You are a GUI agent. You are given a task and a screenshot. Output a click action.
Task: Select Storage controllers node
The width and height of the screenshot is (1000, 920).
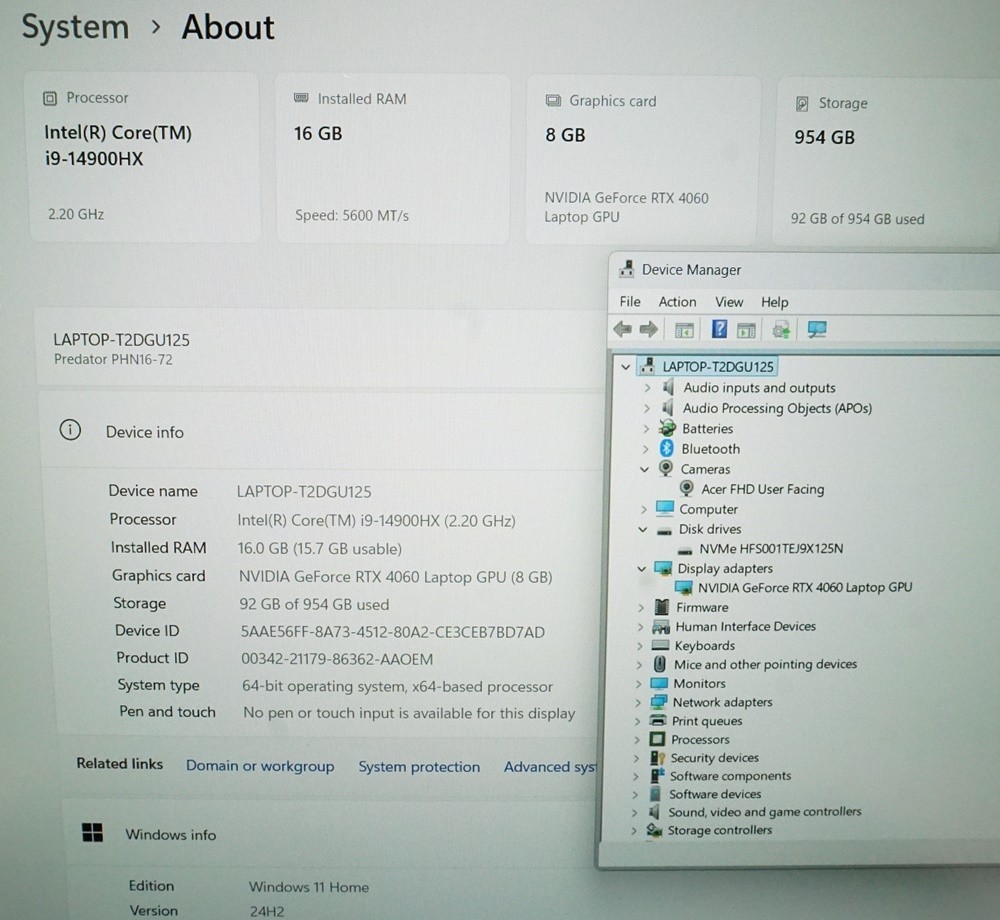point(720,830)
